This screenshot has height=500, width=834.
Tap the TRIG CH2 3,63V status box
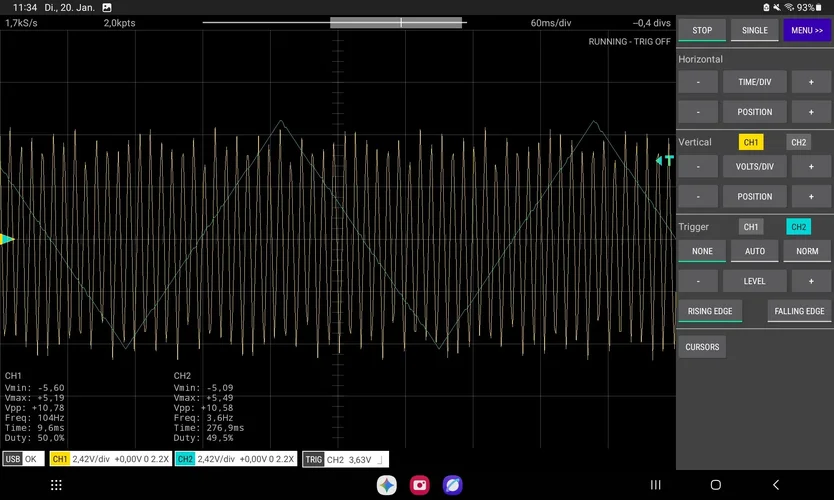point(345,459)
